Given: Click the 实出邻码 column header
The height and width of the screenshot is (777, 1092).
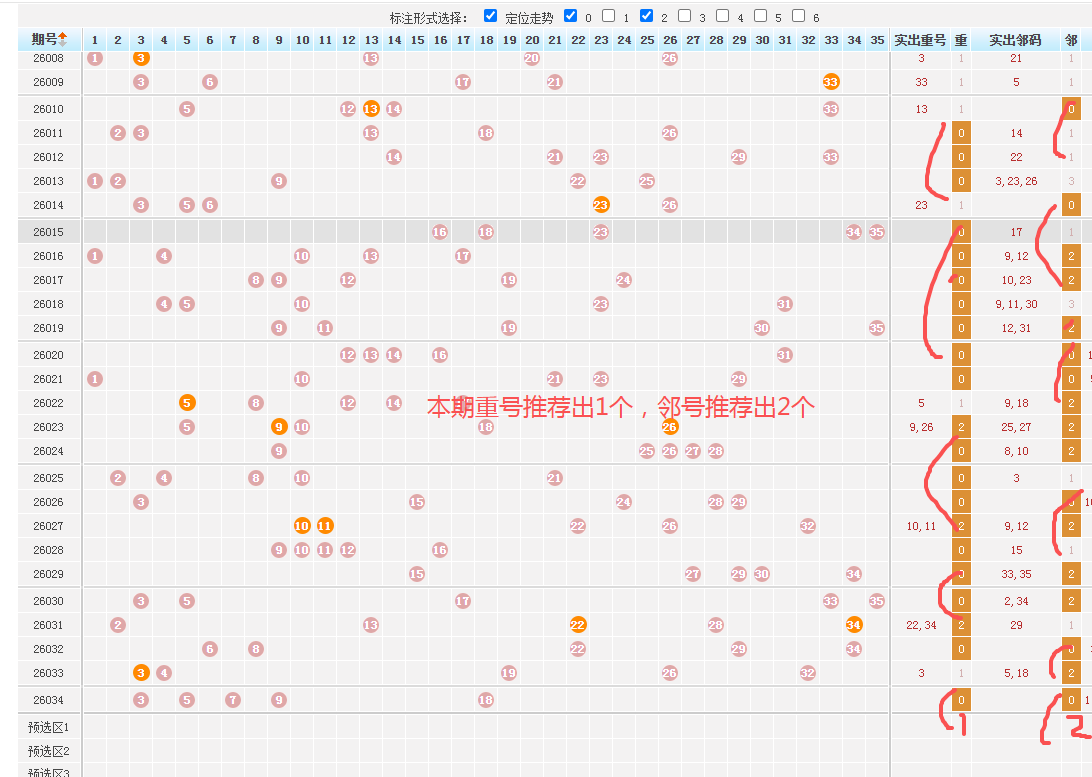Looking at the screenshot, I should point(1015,40).
